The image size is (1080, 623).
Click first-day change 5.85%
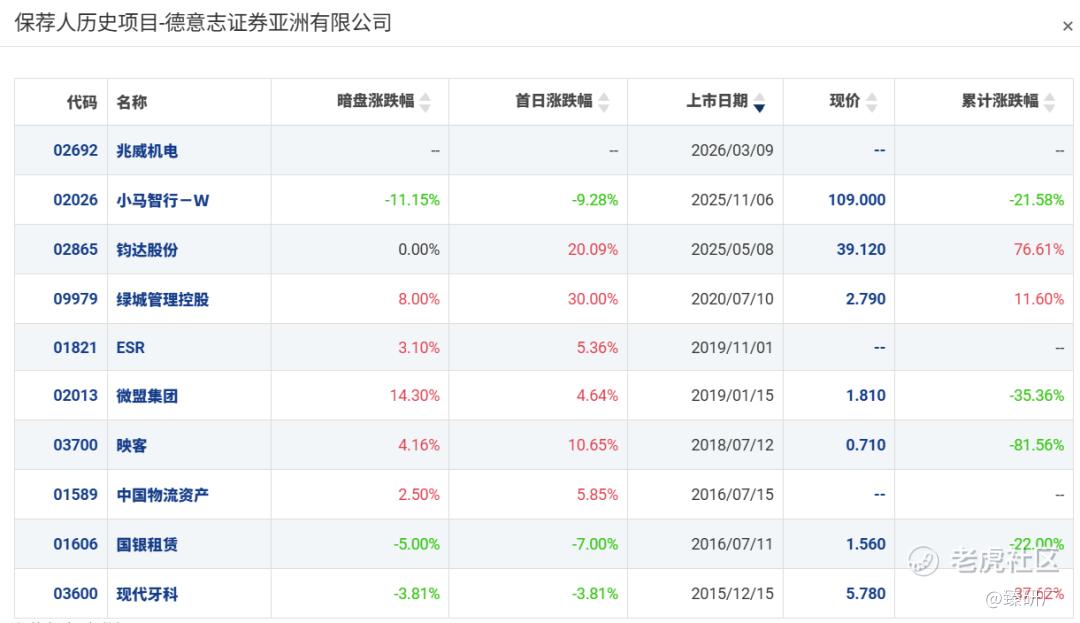click(597, 494)
